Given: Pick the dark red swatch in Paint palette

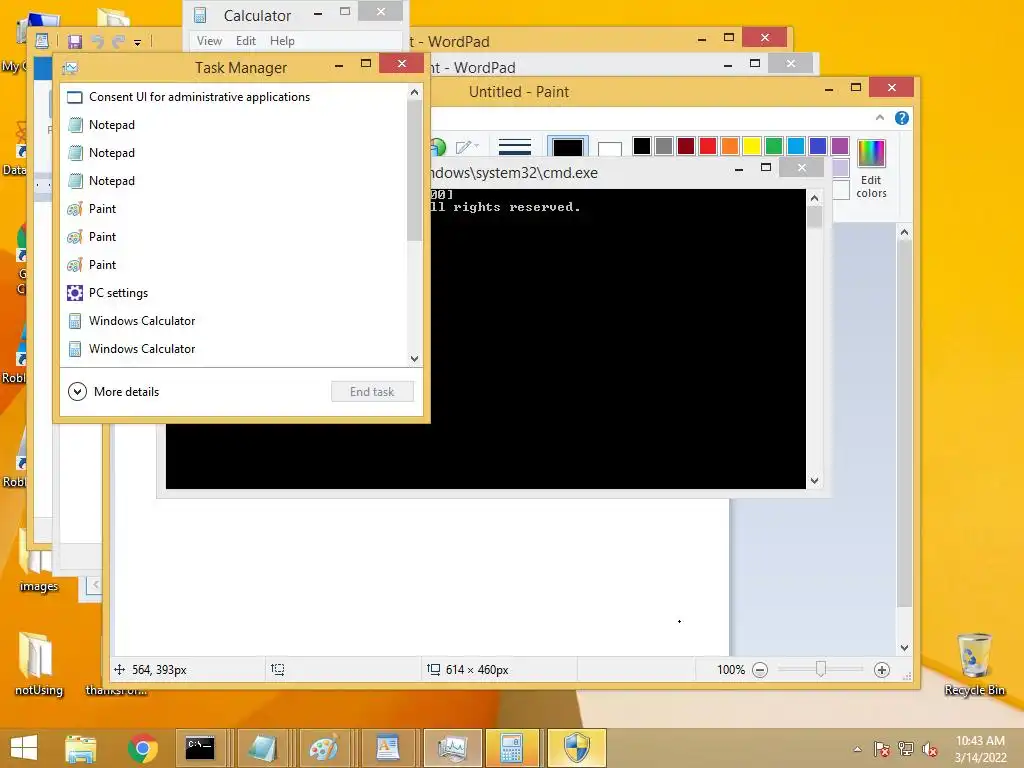Looking at the screenshot, I should click(x=686, y=146).
